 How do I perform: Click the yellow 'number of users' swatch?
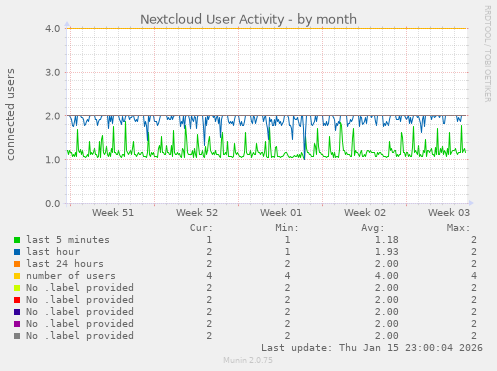pos(17,276)
